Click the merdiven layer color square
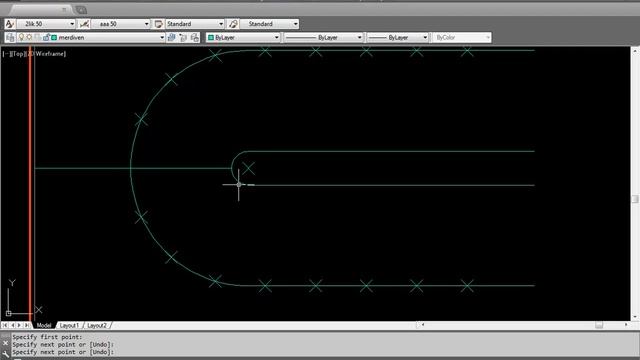The height and width of the screenshot is (360, 640). (54, 38)
